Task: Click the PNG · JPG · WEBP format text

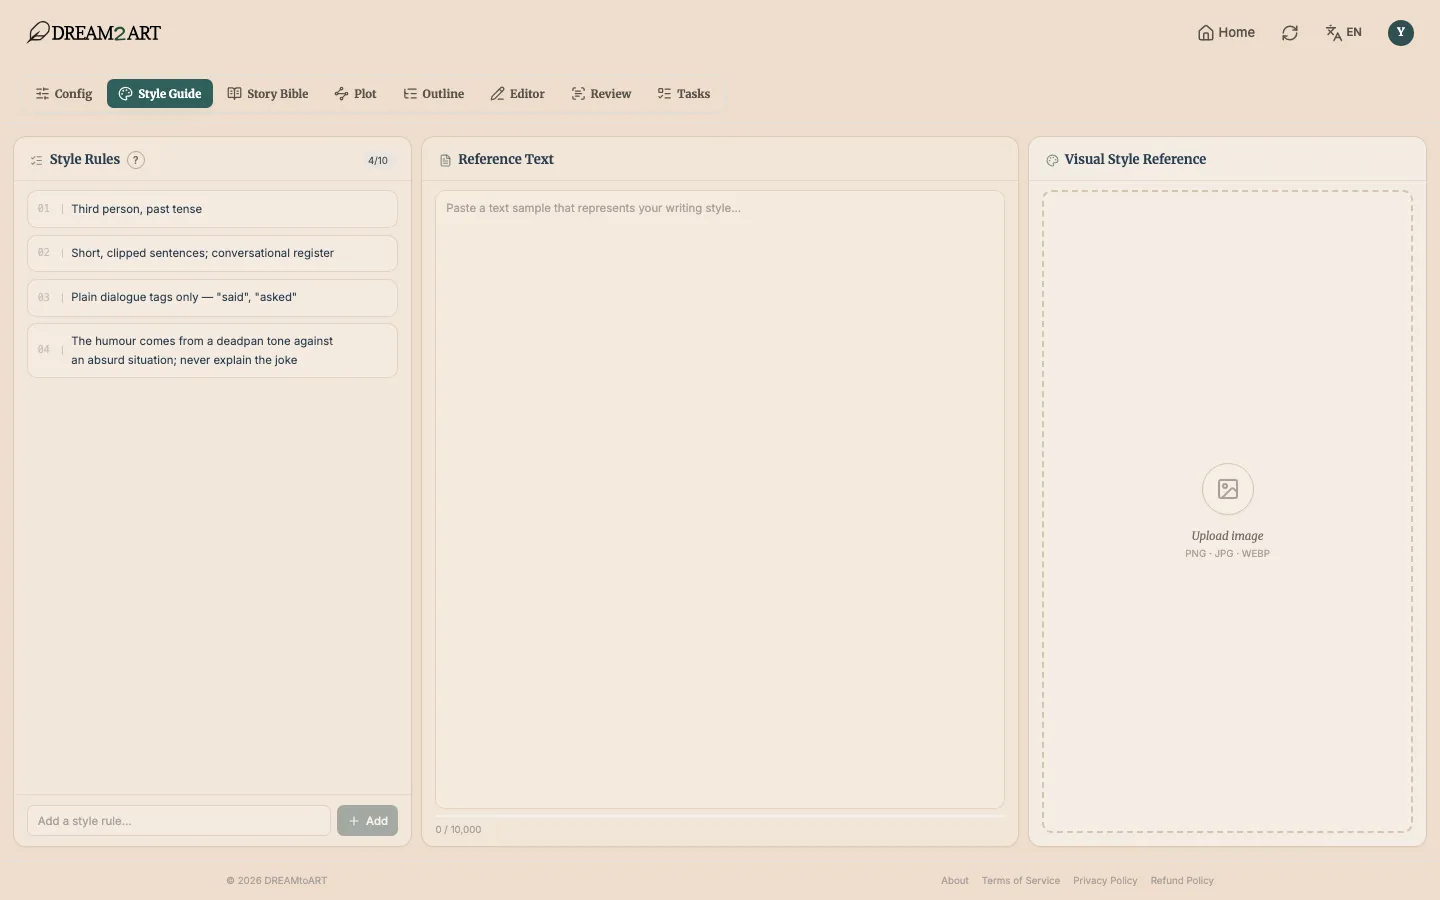Action: (1227, 554)
